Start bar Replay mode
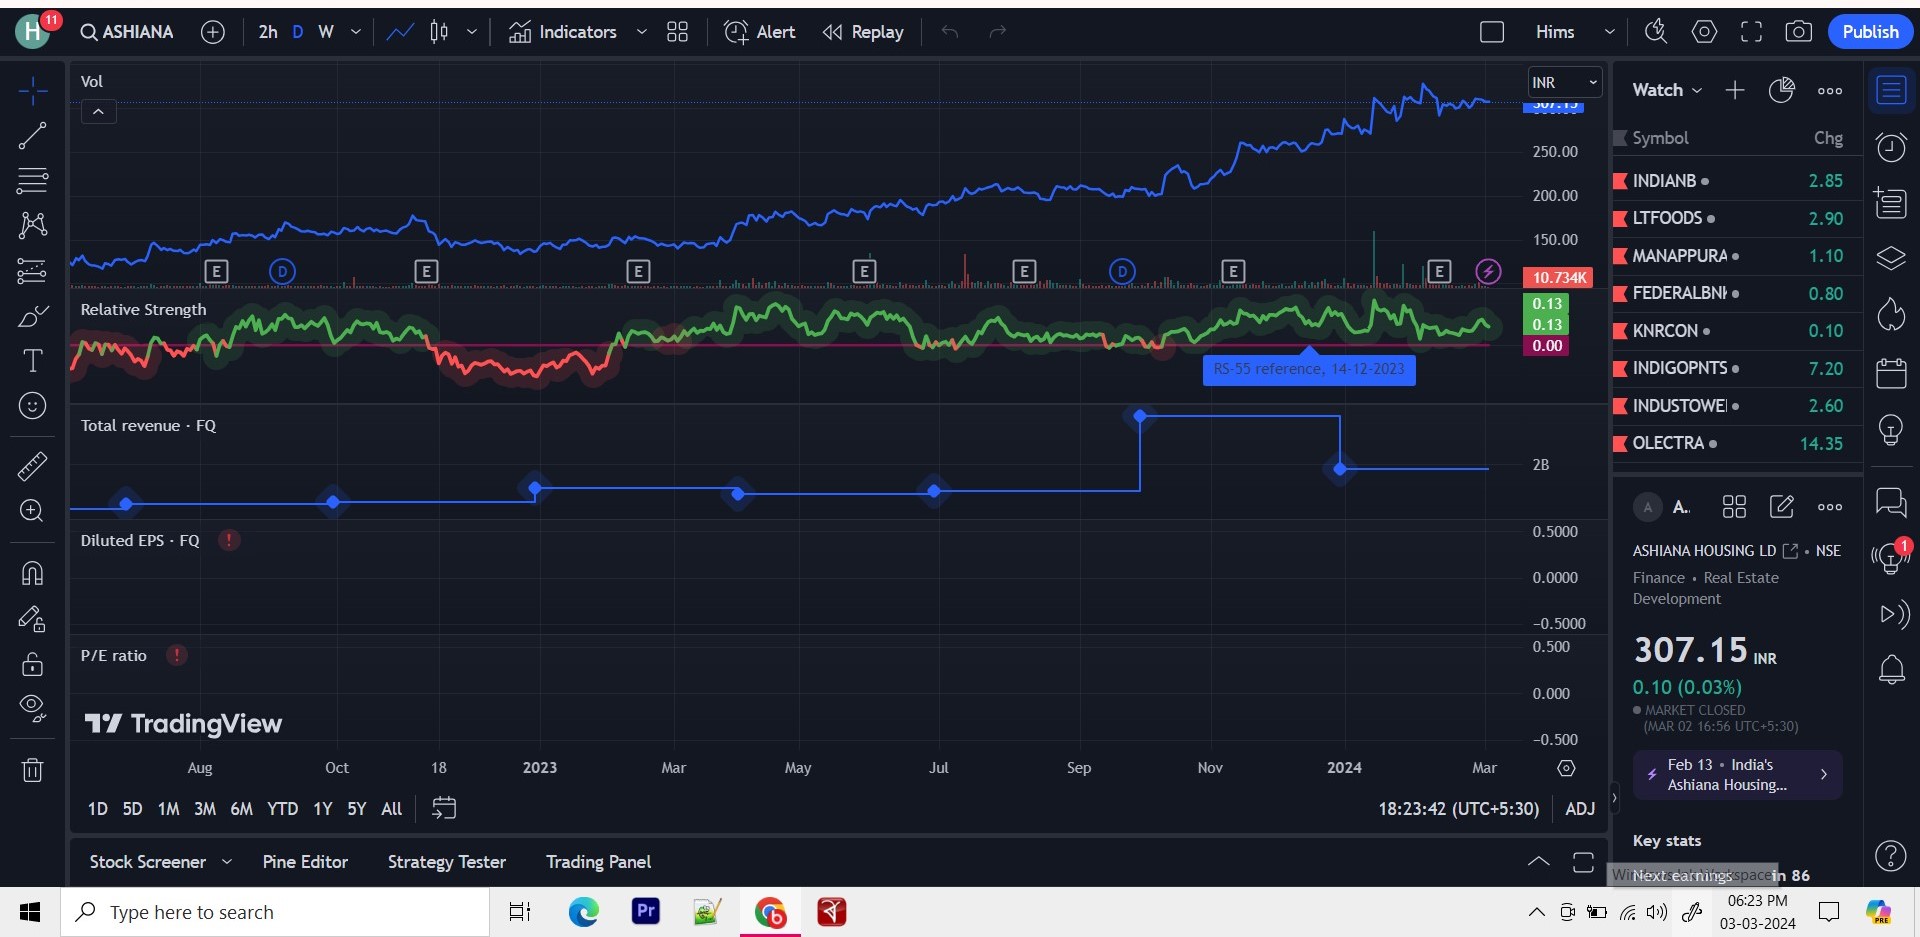1920x937 pixels. 863,32
